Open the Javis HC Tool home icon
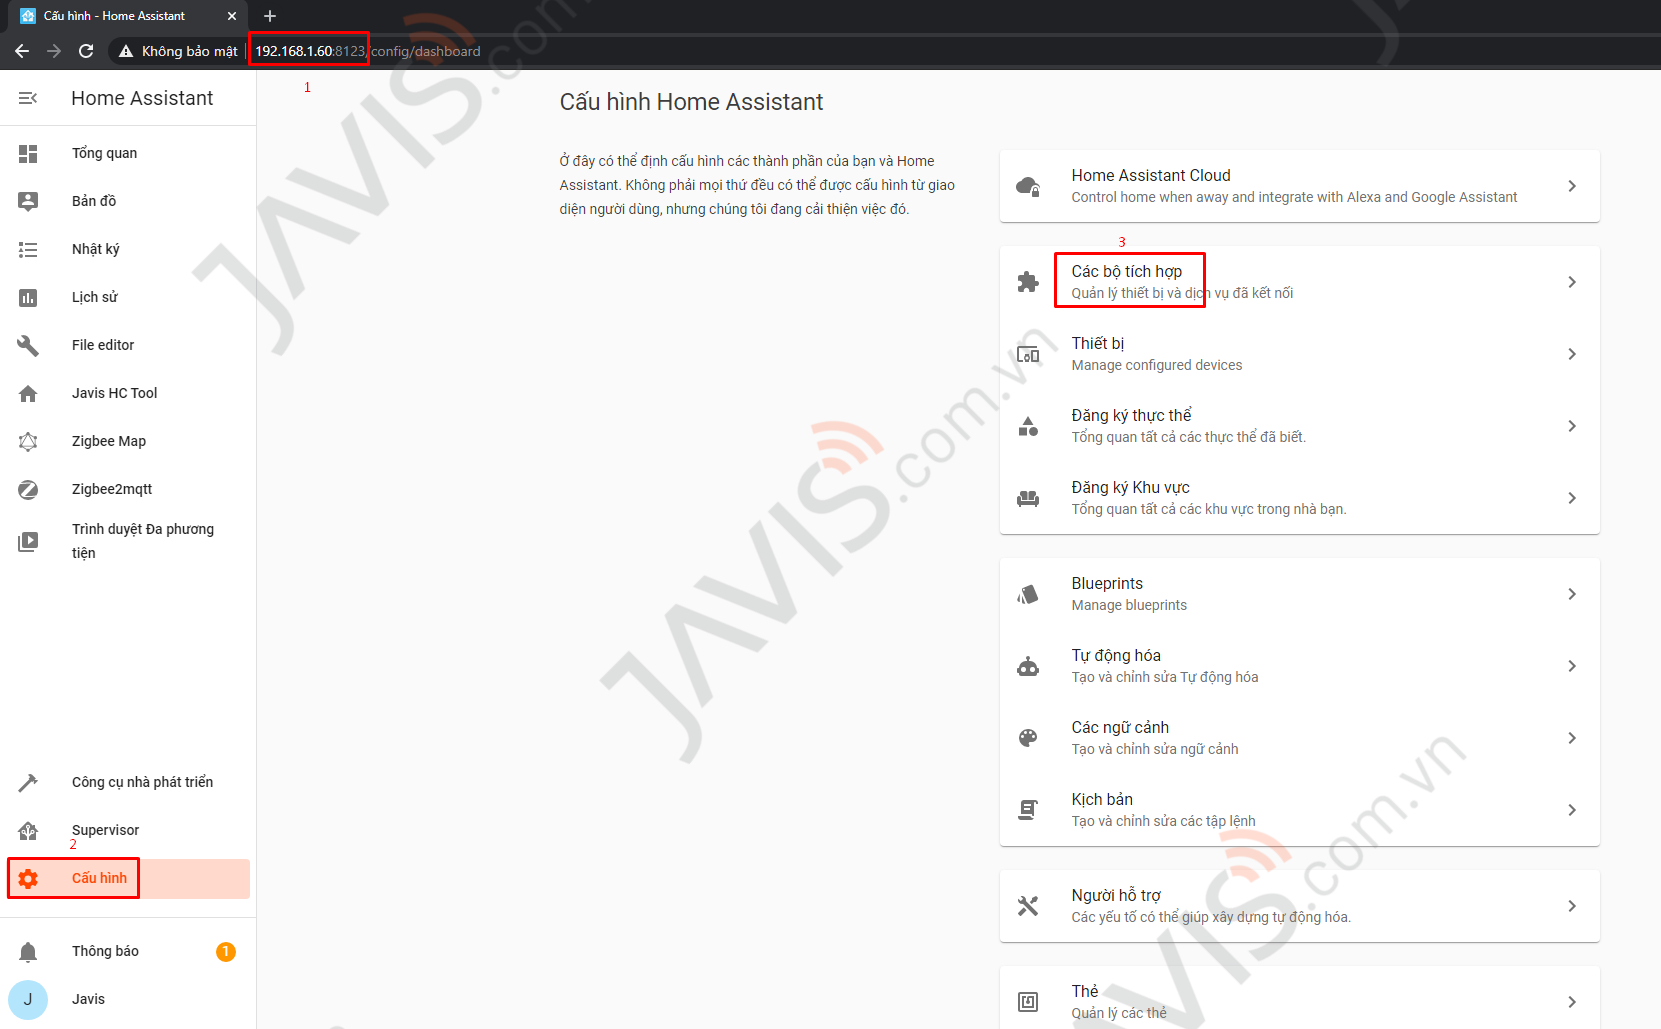The image size is (1661, 1029). coord(28,393)
